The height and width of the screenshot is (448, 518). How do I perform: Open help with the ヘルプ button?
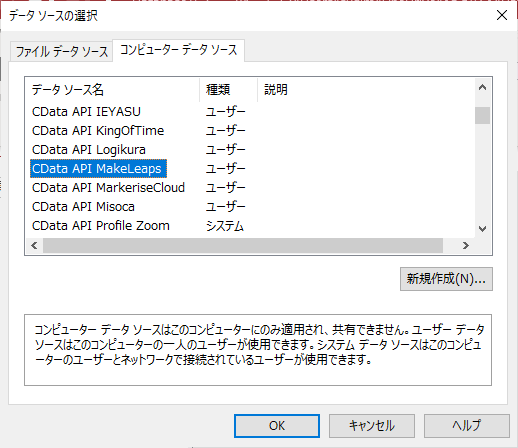tap(467, 426)
